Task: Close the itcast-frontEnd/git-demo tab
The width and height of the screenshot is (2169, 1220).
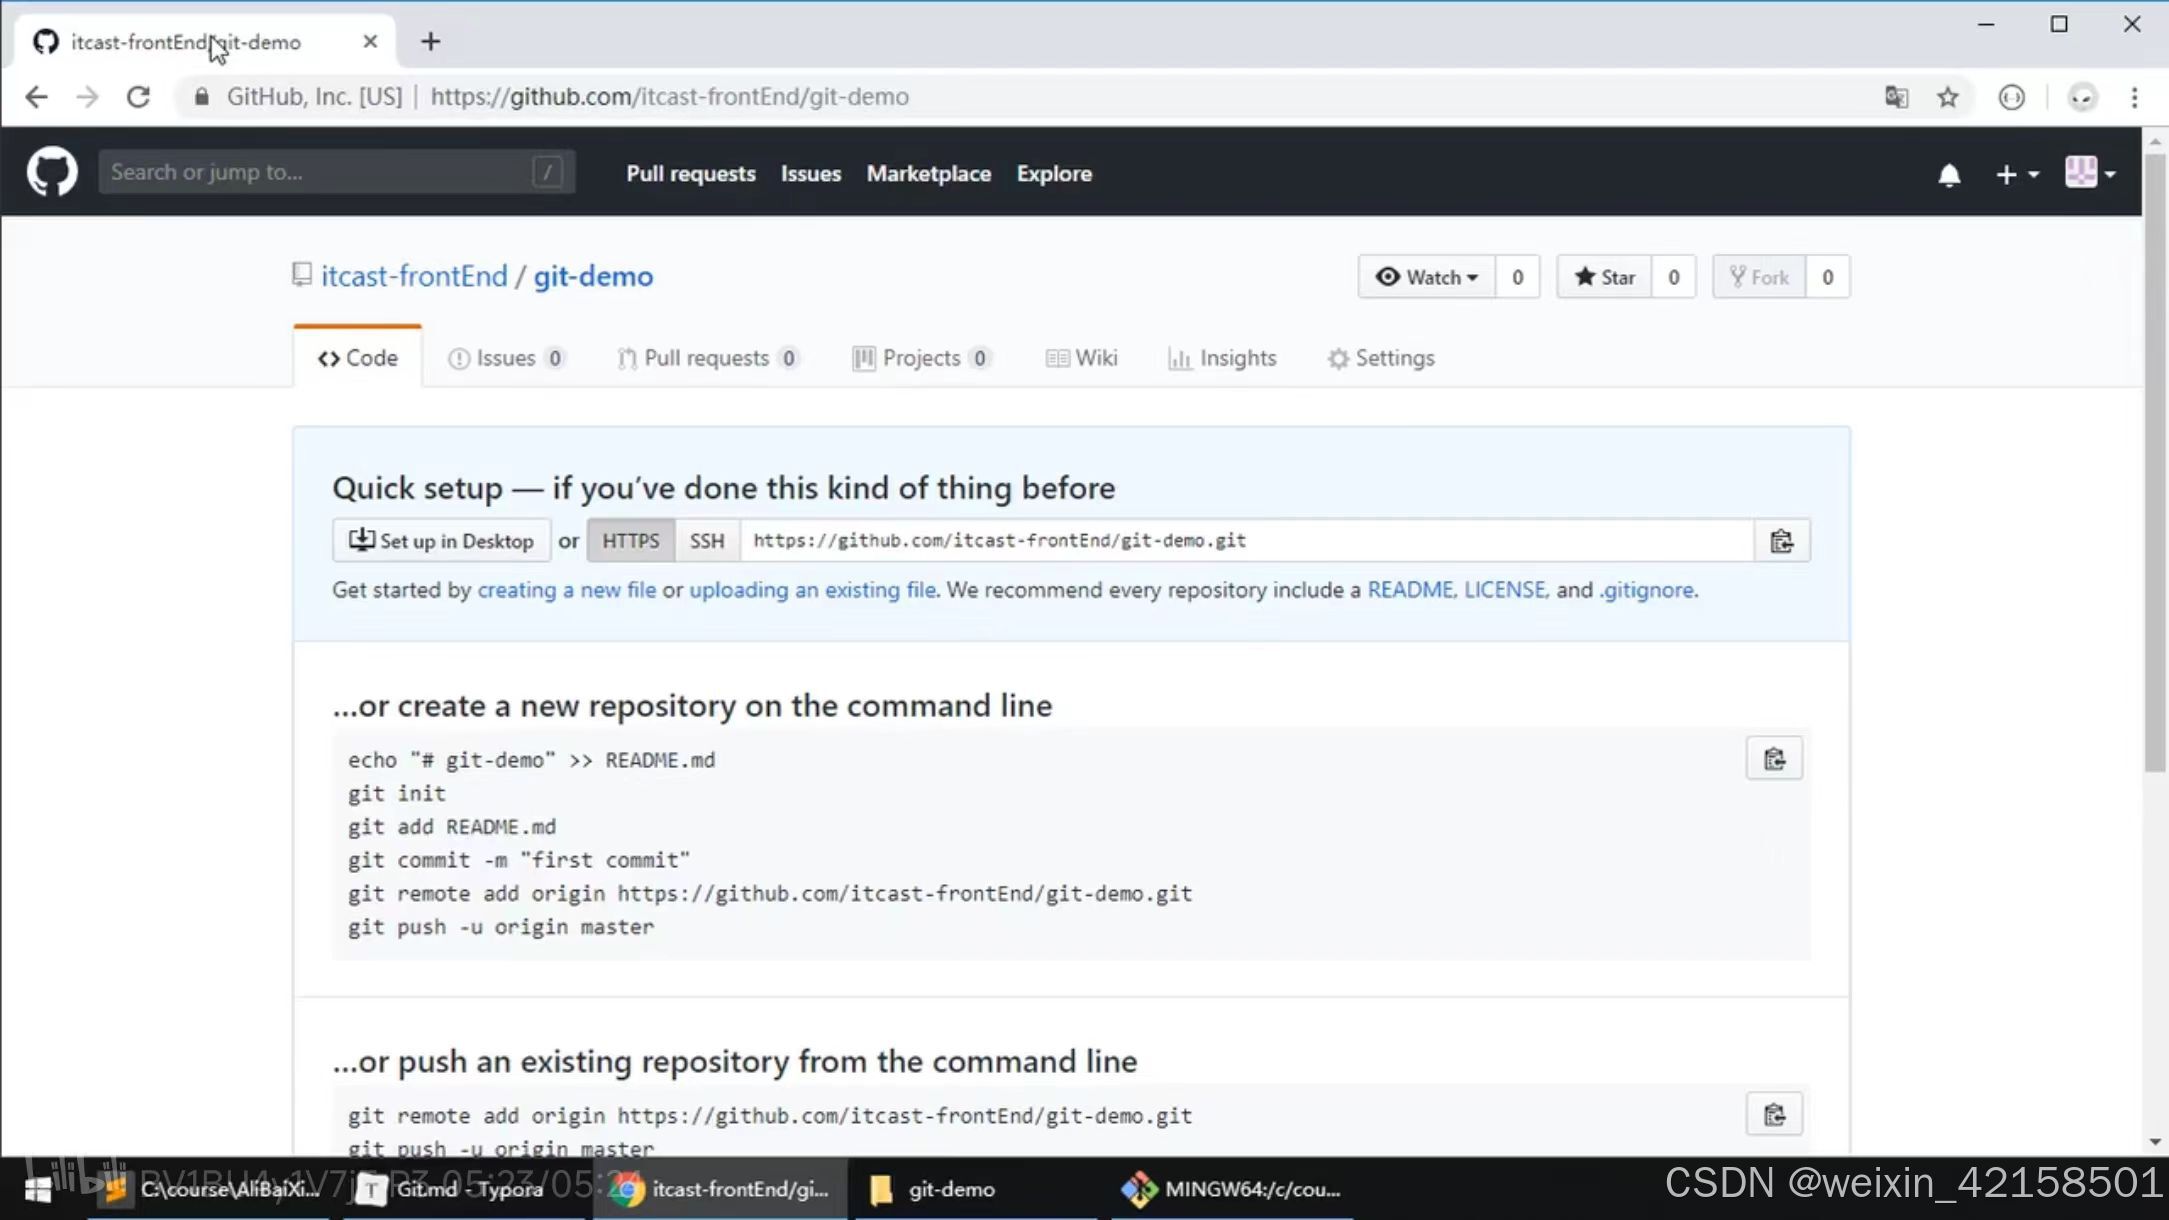Action: 370,41
